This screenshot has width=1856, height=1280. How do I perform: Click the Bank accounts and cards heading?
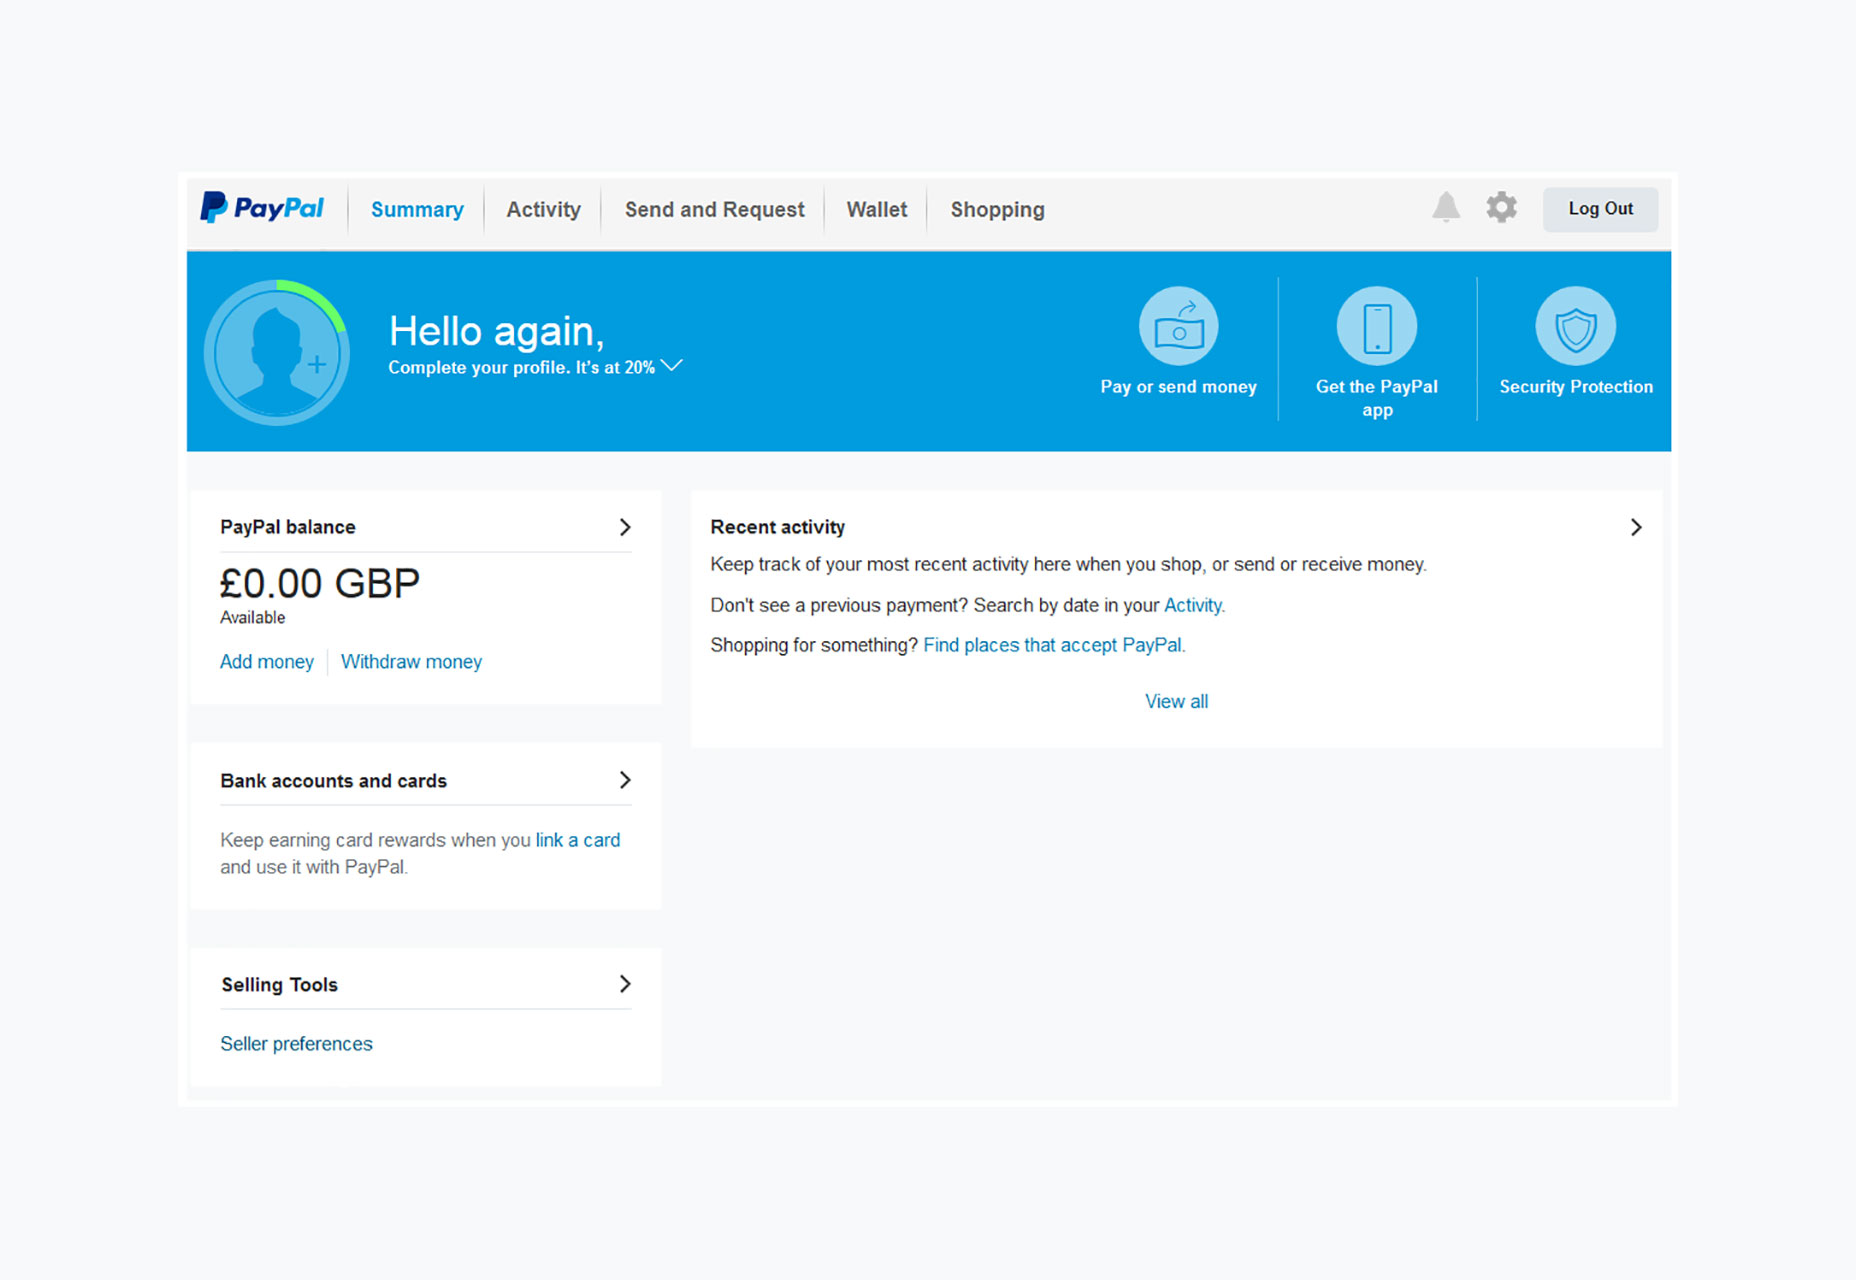(333, 781)
